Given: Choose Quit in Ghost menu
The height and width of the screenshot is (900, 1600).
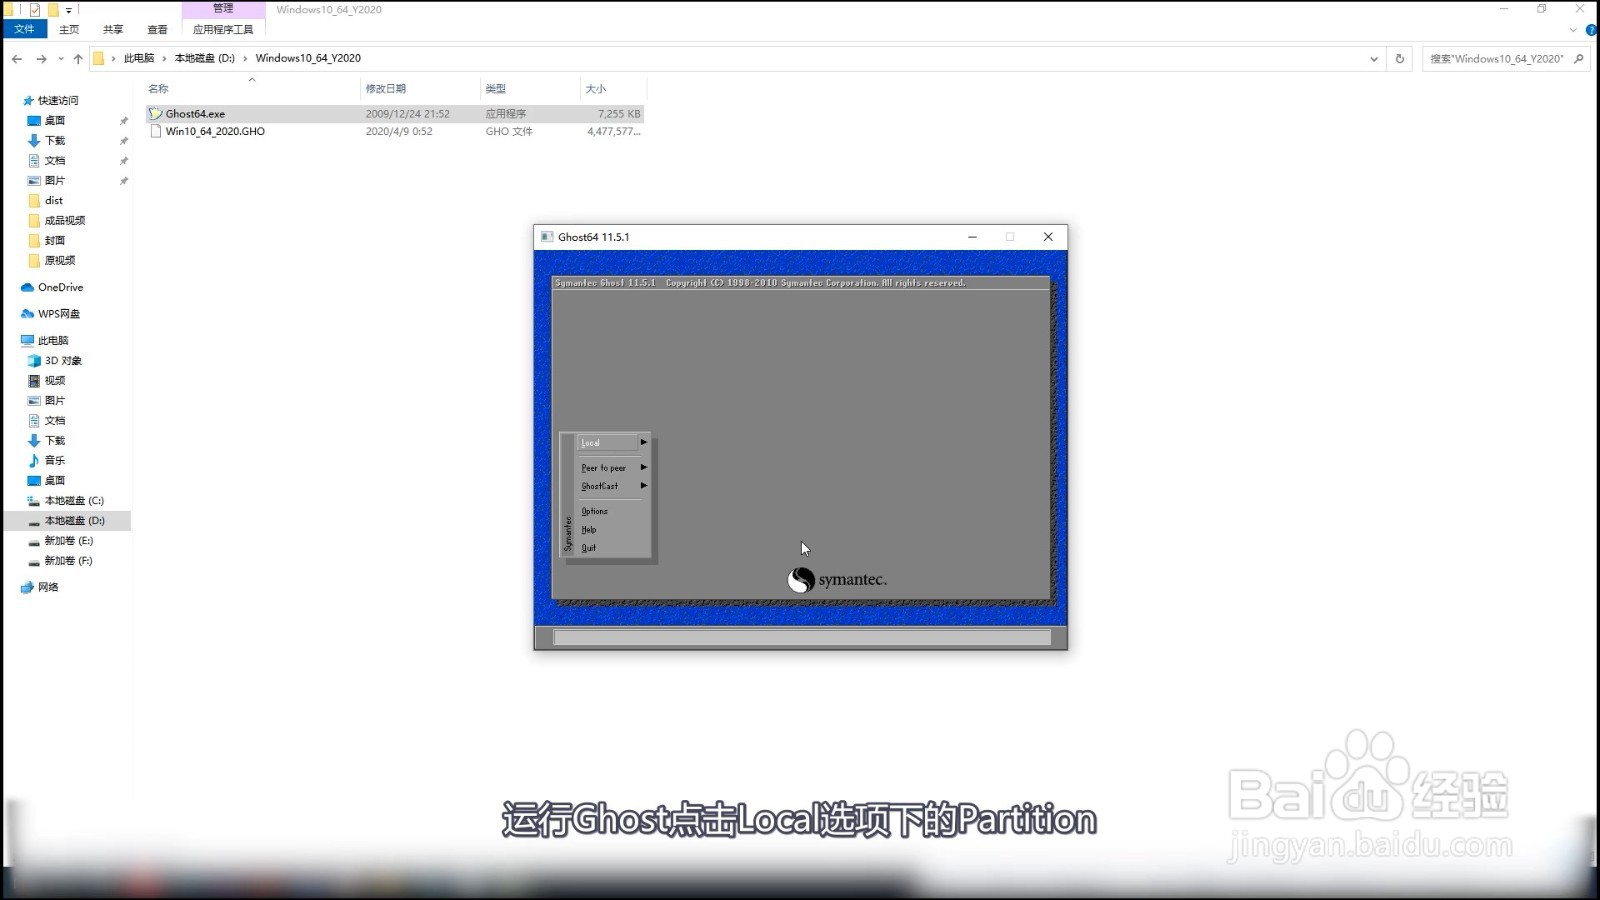Looking at the screenshot, I should point(588,548).
